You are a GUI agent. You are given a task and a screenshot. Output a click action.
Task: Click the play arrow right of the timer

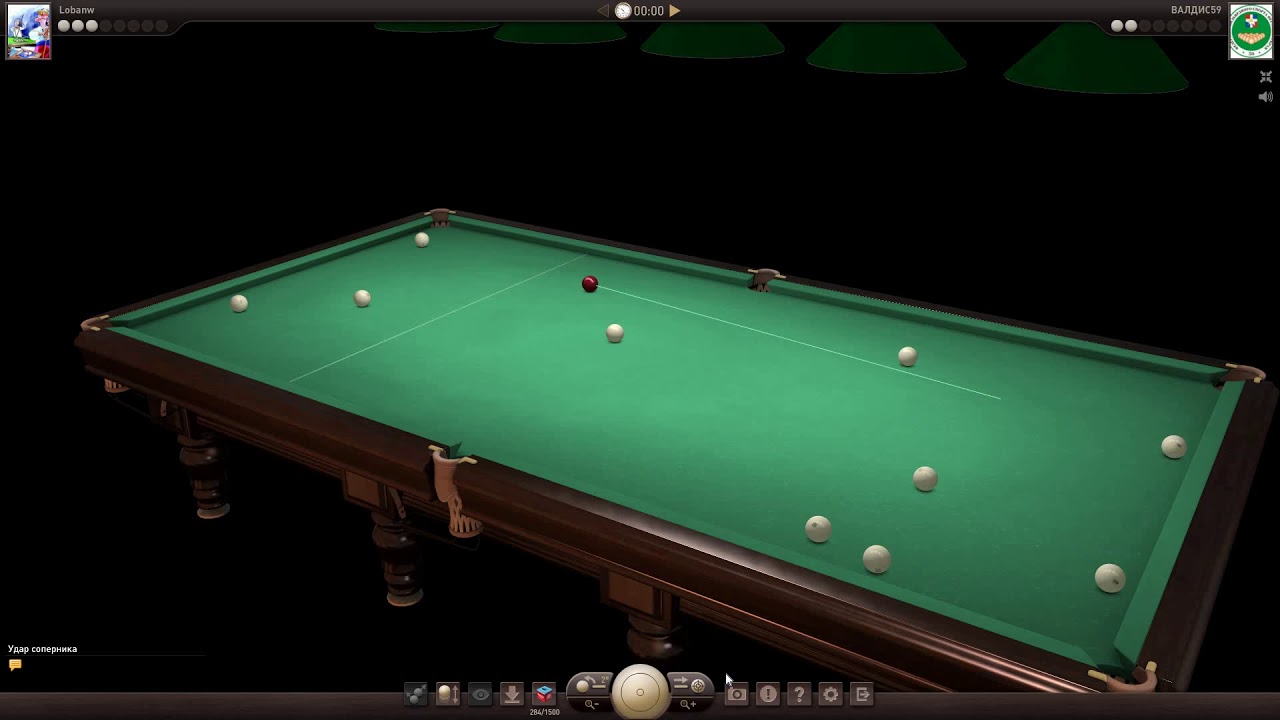tap(675, 11)
